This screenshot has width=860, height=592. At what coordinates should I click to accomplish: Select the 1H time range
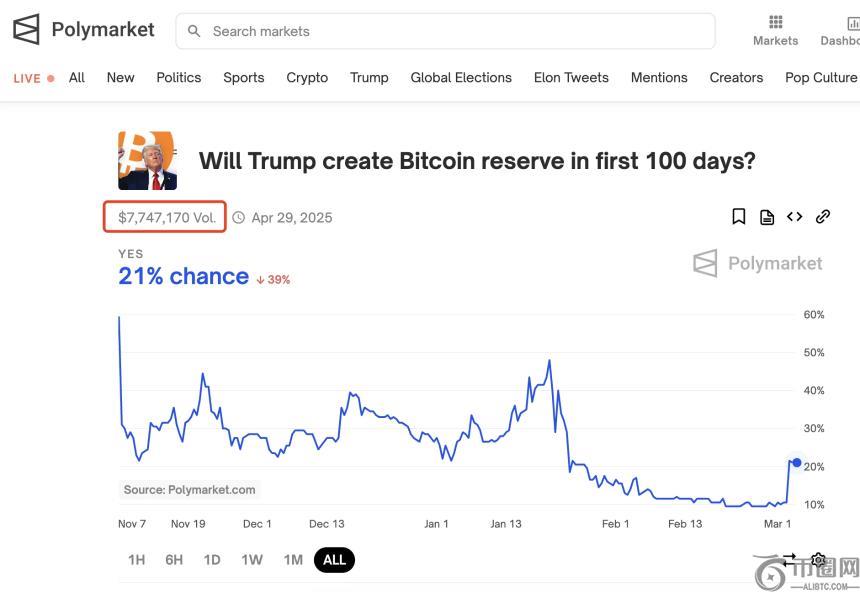tap(136, 560)
